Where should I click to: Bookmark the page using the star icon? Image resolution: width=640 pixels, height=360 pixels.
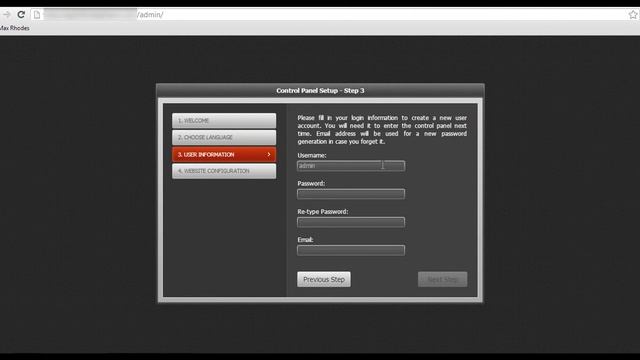pyautogui.click(x=633, y=15)
